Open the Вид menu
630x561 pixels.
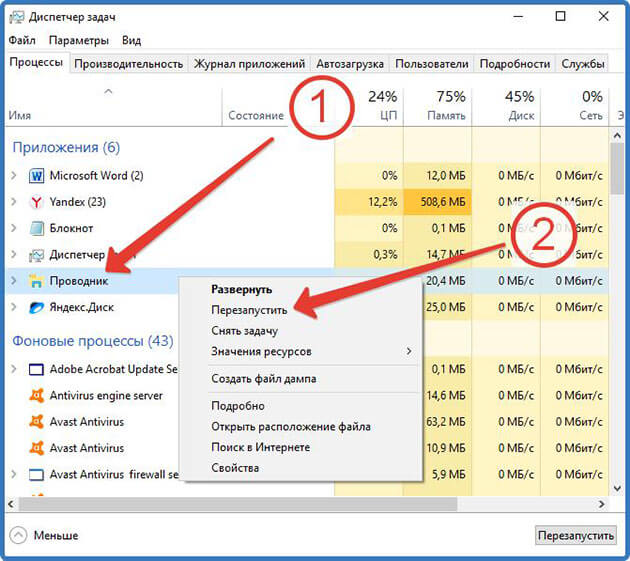pos(131,41)
